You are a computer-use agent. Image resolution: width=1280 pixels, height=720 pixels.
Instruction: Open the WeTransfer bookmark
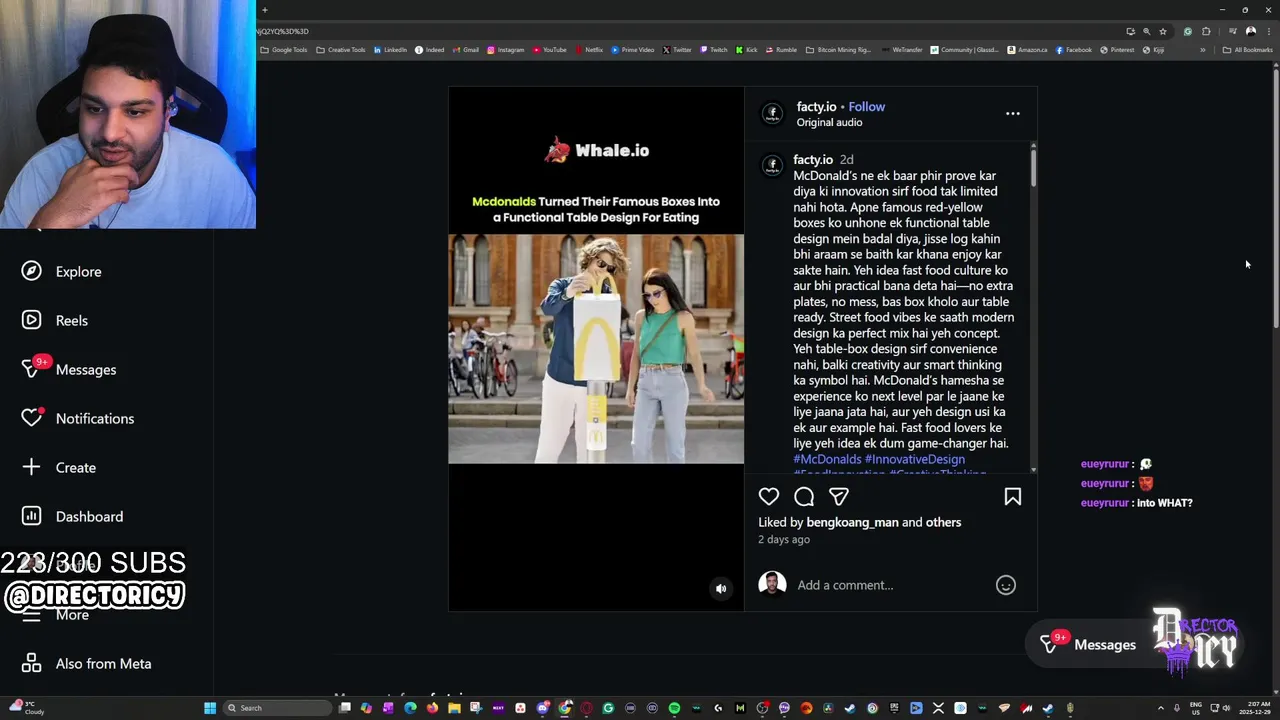tap(902, 50)
